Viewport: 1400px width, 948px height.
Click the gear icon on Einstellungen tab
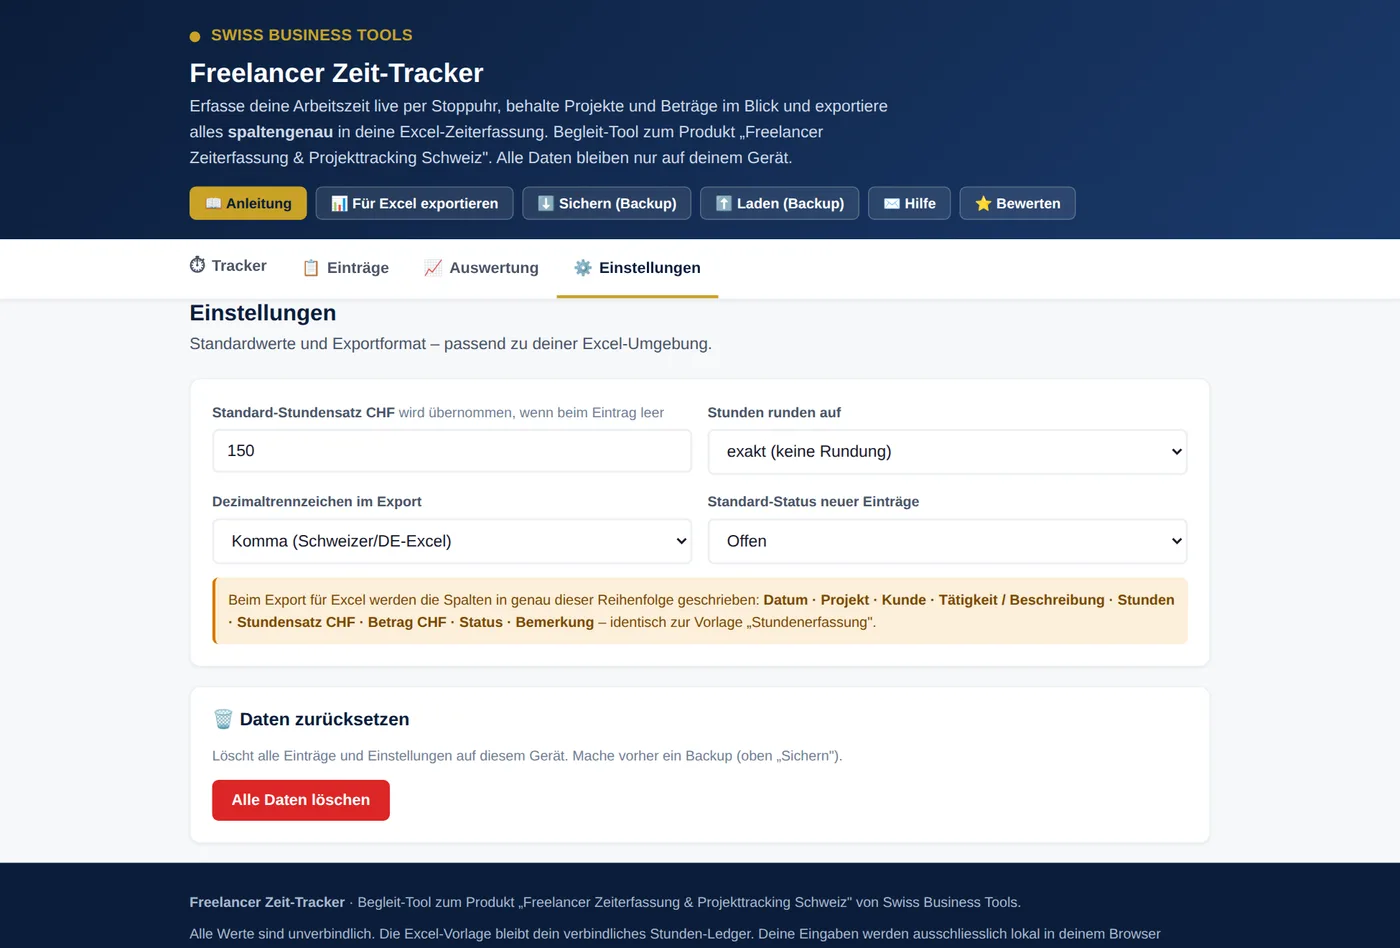[583, 268]
